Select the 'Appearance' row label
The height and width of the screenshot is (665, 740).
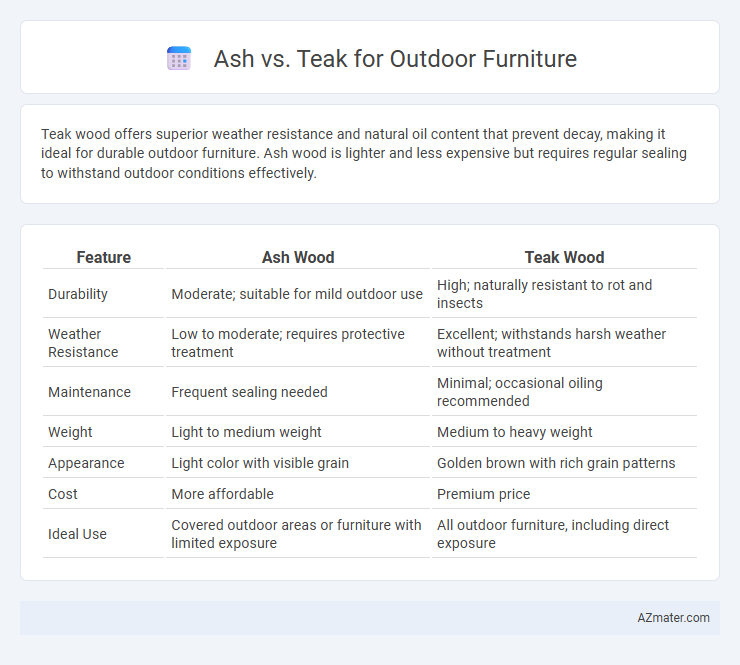86,463
